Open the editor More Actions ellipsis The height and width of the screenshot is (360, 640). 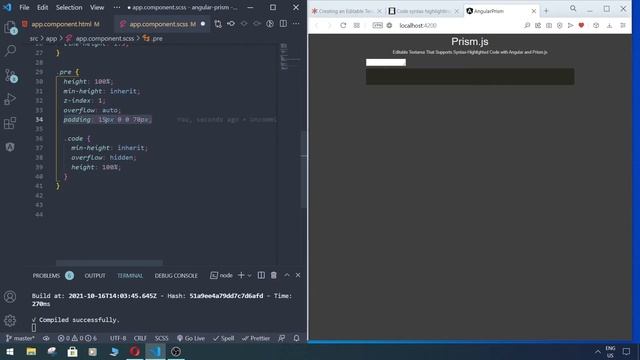coord(296,24)
